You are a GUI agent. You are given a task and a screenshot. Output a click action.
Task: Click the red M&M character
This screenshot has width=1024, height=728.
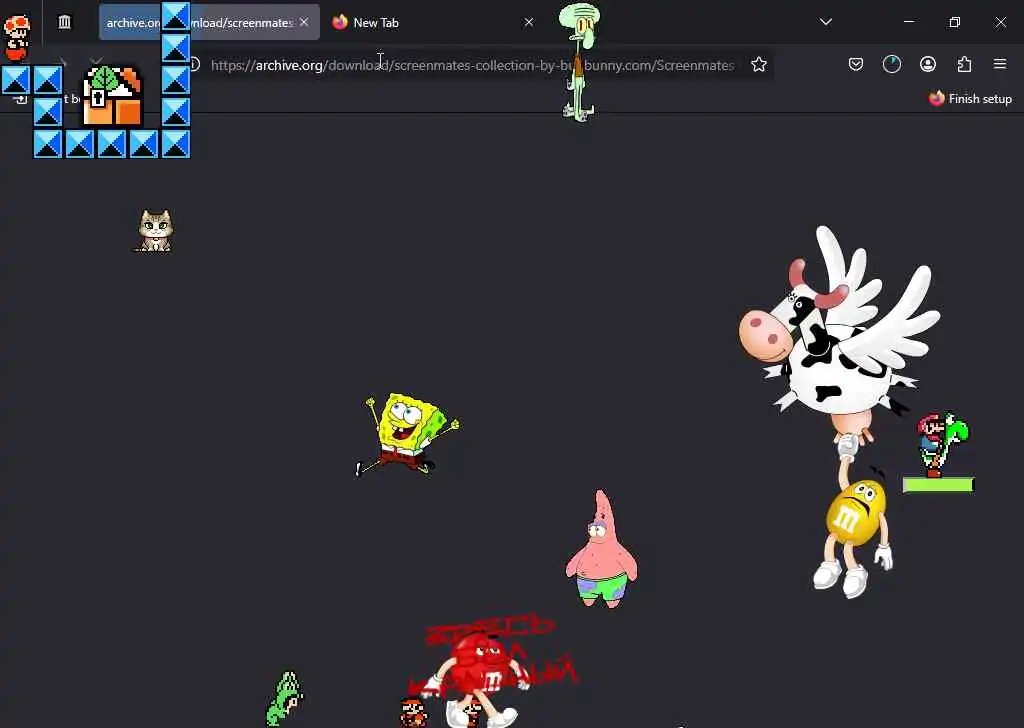coord(482,679)
